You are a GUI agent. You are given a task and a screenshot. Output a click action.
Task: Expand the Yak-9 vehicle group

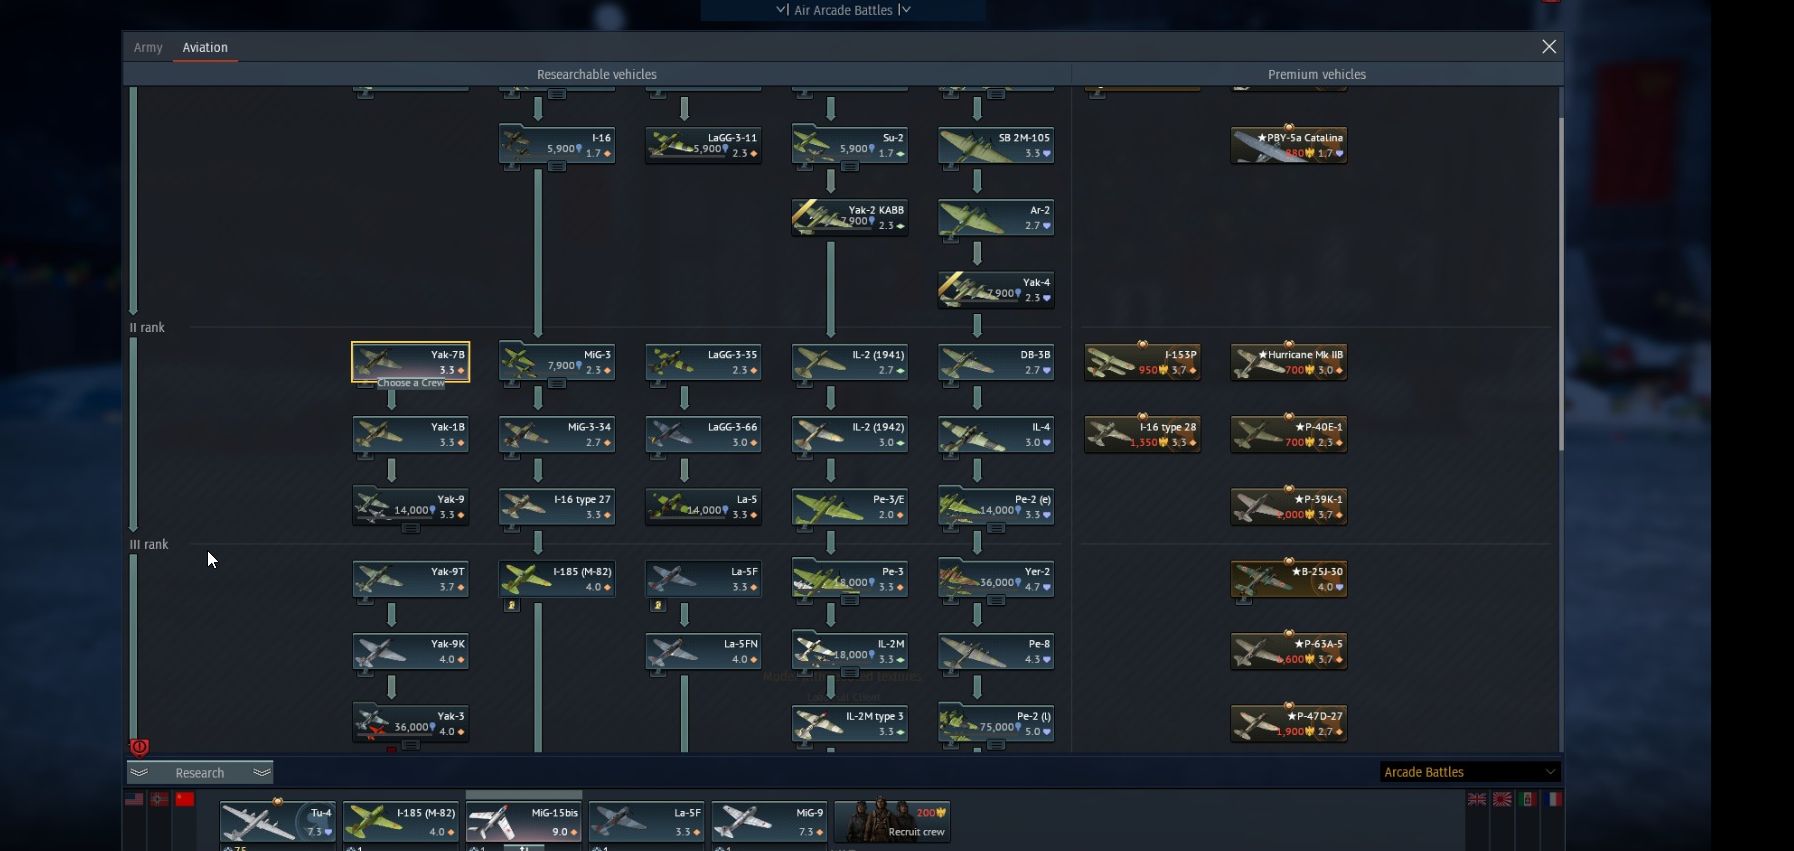[x=411, y=528]
